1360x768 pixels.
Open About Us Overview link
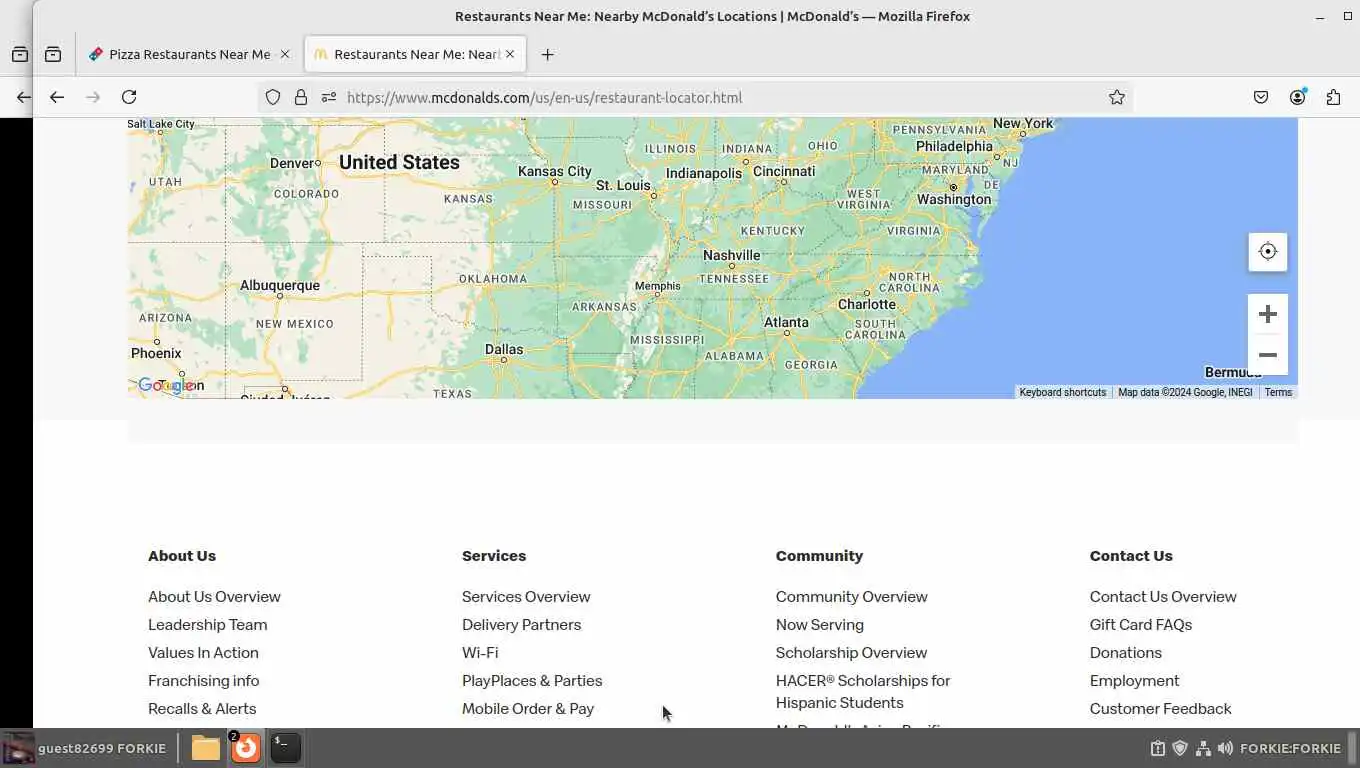[214, 596]
